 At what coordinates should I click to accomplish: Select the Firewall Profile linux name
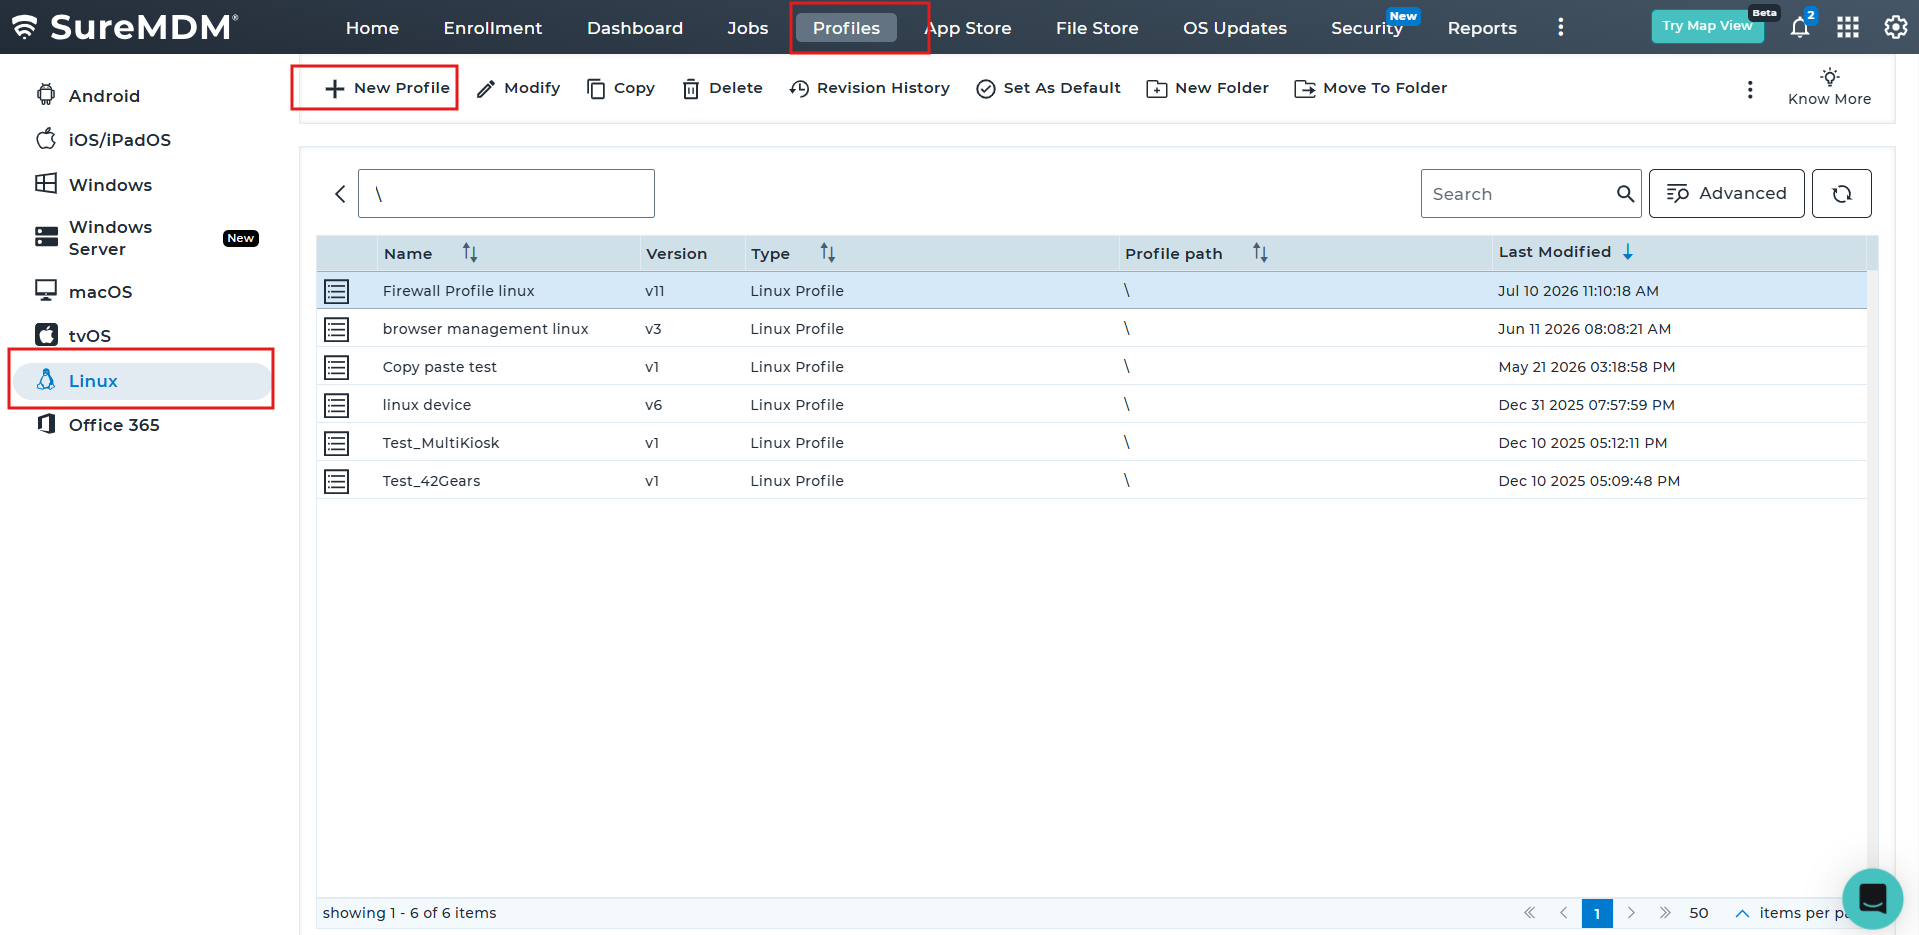pos(458,291)
